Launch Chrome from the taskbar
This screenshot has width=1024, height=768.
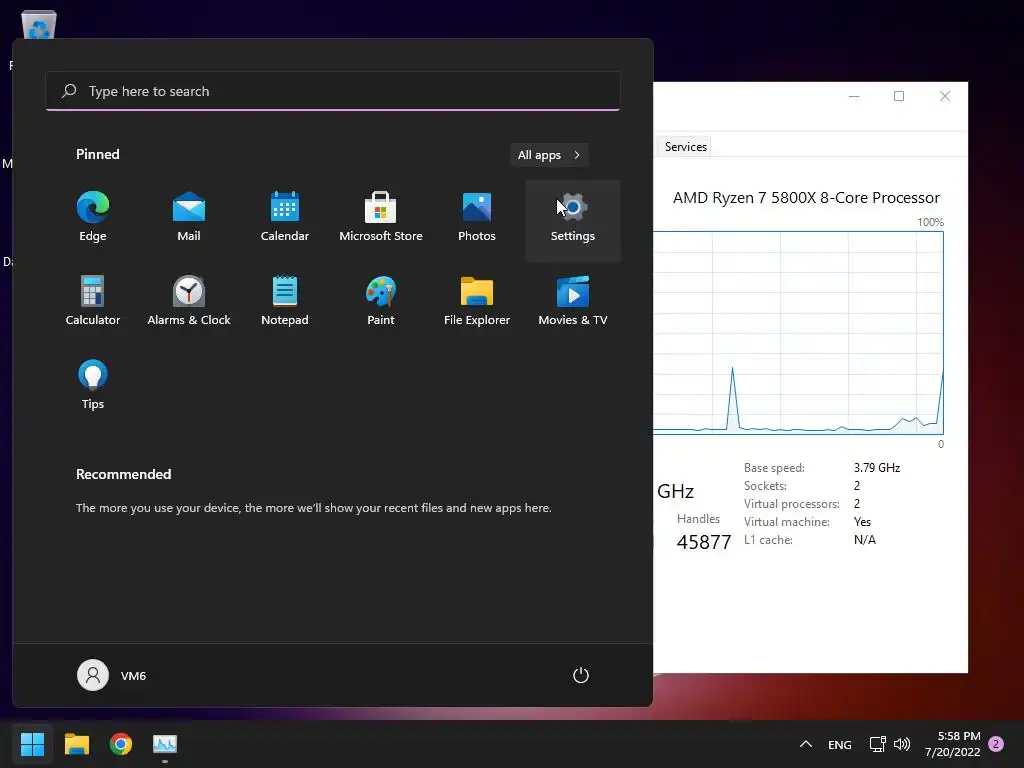(x=121, y=744)
